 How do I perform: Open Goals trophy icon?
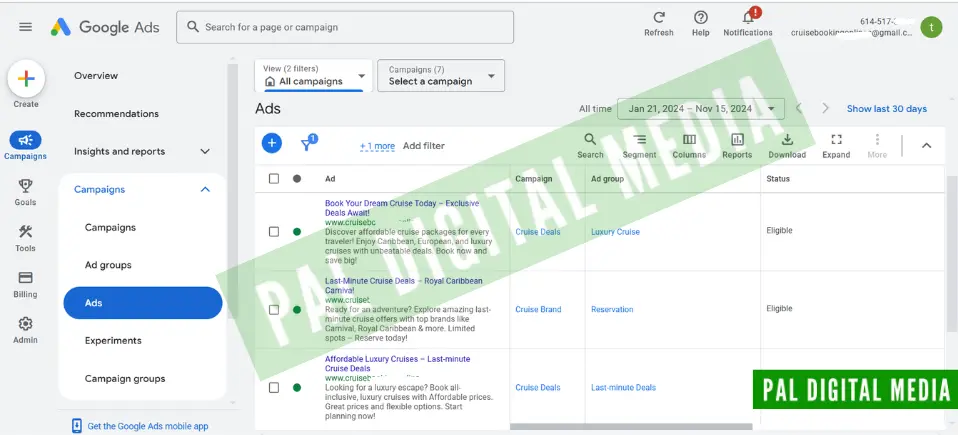pyautogui.click(x=25, y=186)
